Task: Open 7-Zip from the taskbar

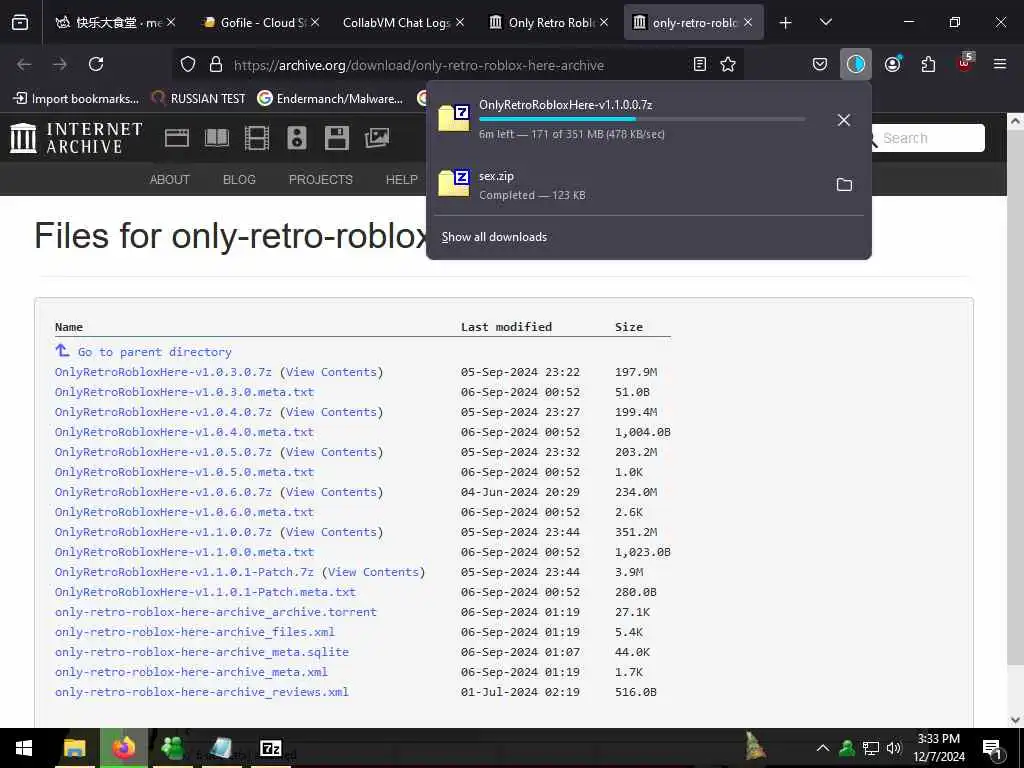Action: [x=270, y=748]
